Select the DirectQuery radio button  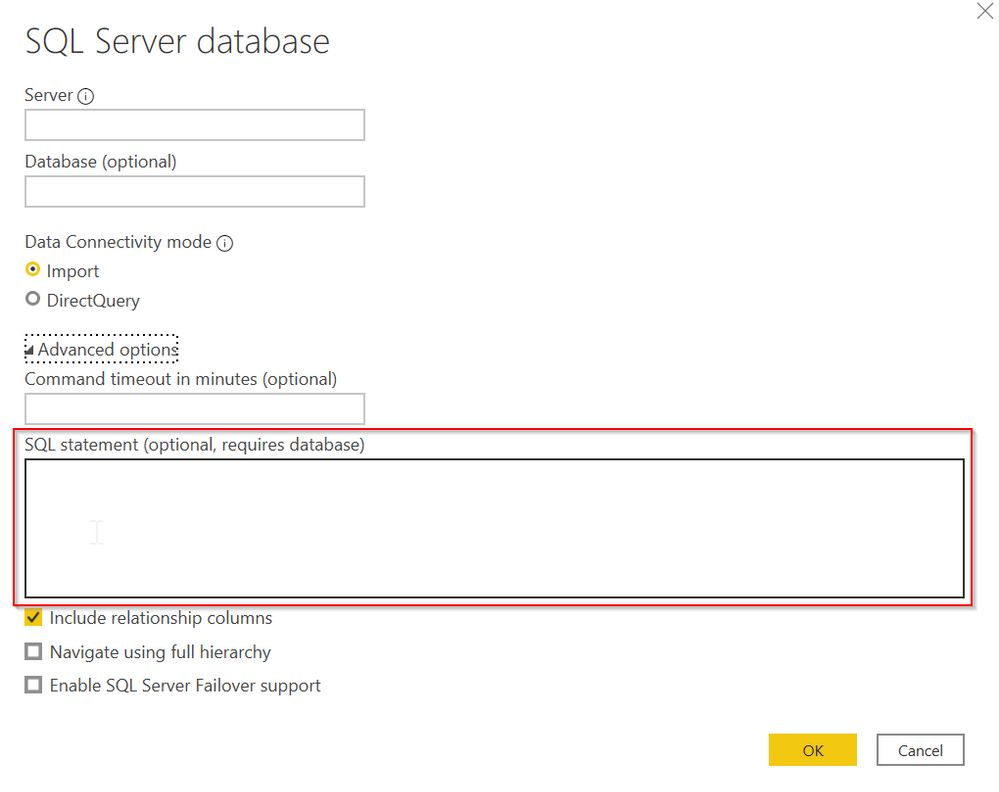(x=32, y=298)
